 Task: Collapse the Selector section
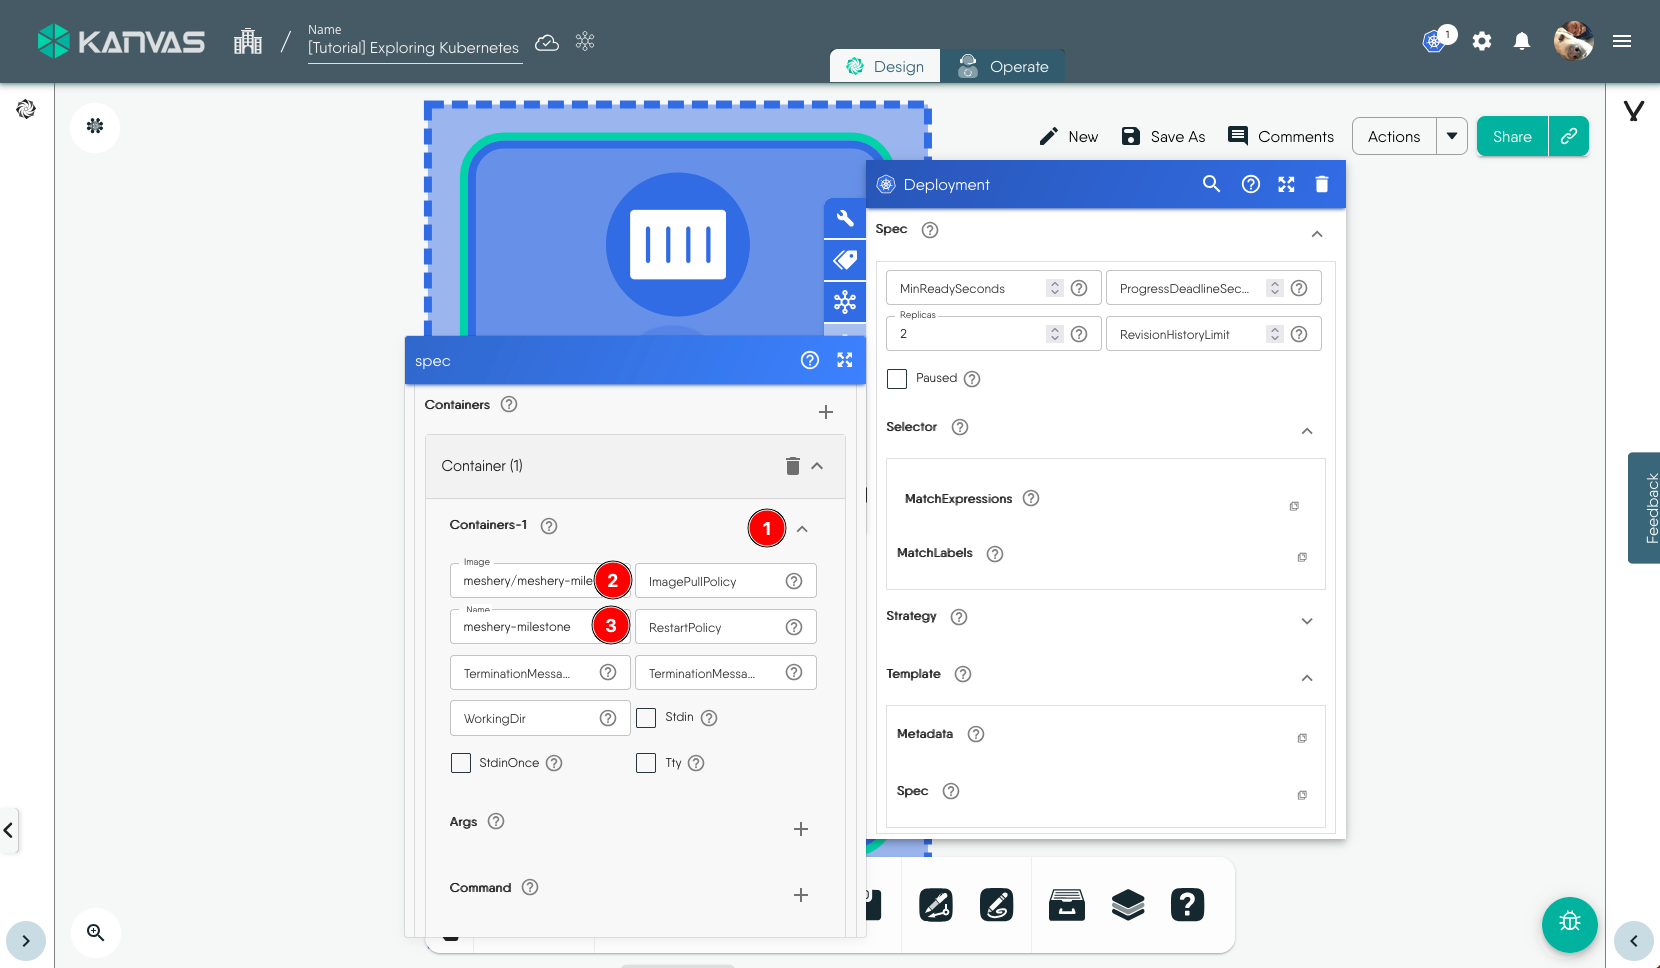pos(1306,431)
